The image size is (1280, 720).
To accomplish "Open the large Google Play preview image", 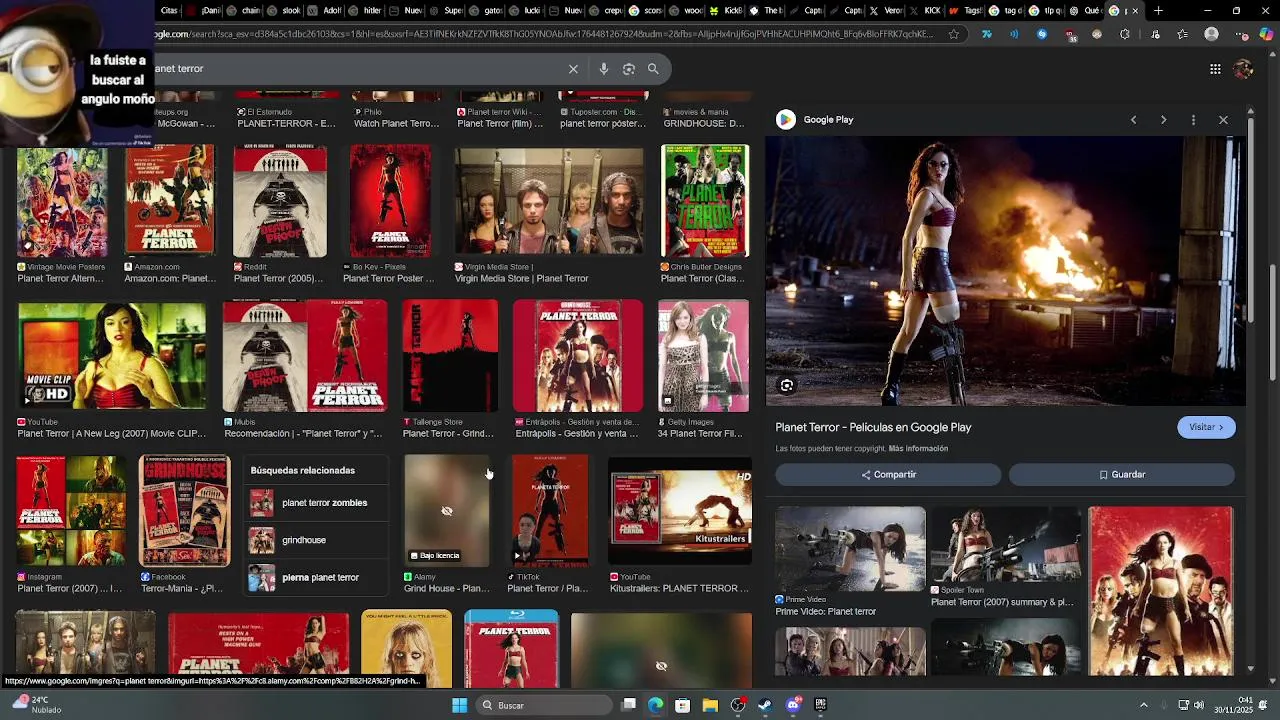I will pos(1005,271).
